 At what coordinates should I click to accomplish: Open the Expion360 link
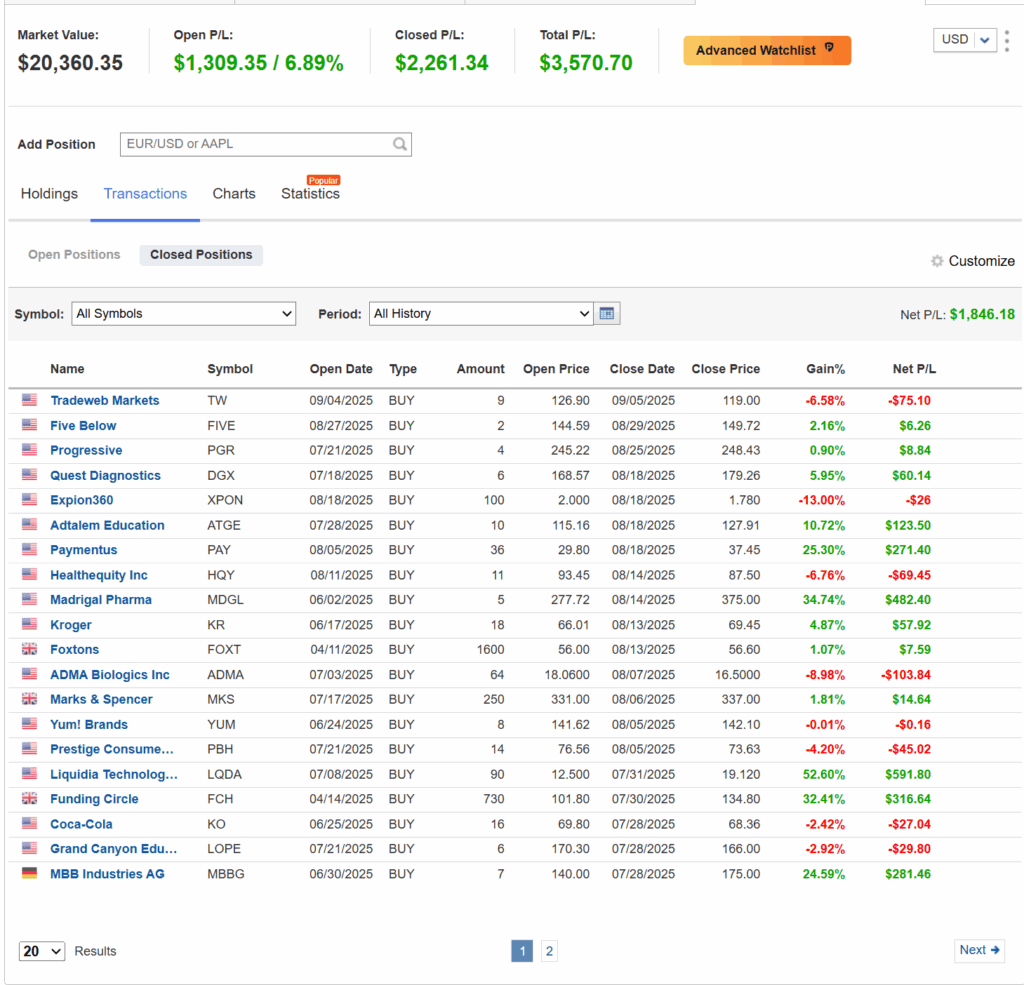click(x=82, y=500)
